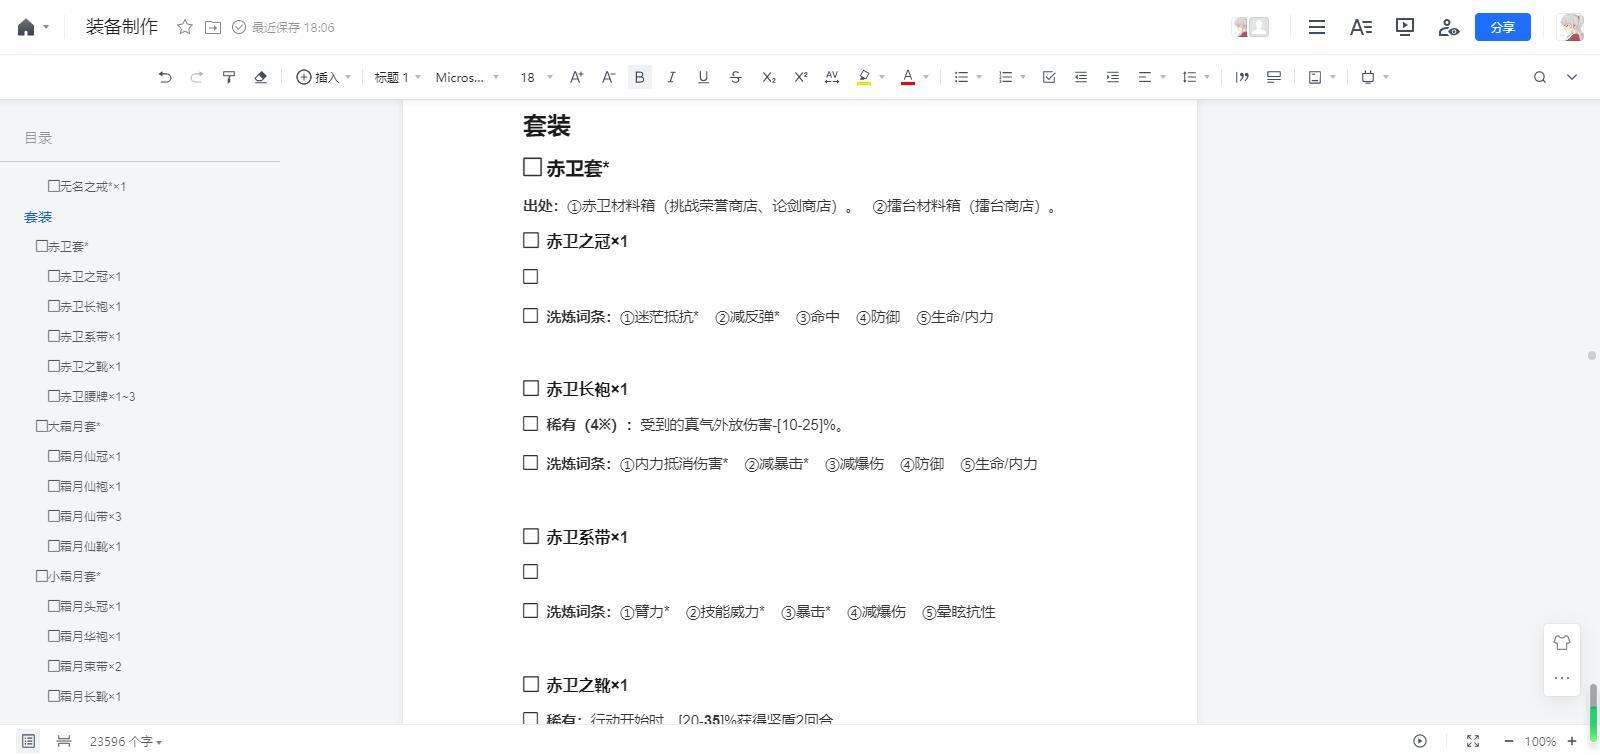The height and width of the screenshot is (755, 1600).
Task: Apply subscript formatting
Action: 768,77
